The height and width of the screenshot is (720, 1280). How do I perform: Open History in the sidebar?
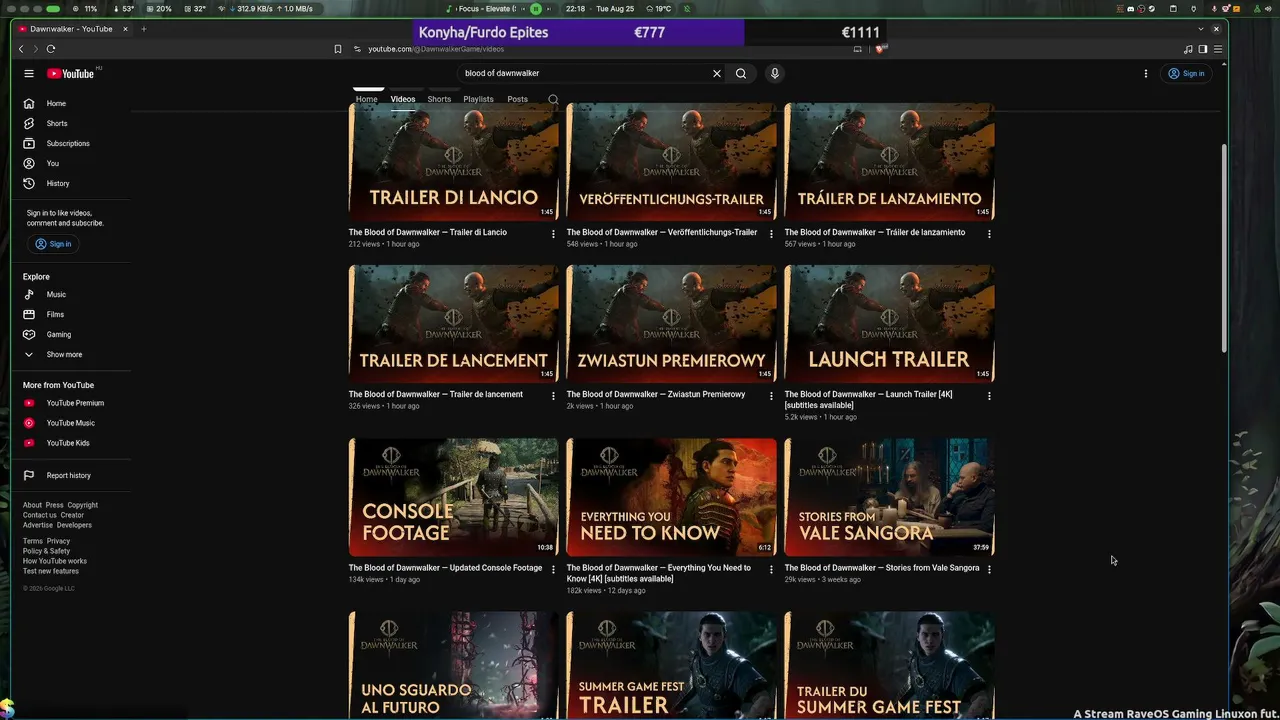point(58,183)
